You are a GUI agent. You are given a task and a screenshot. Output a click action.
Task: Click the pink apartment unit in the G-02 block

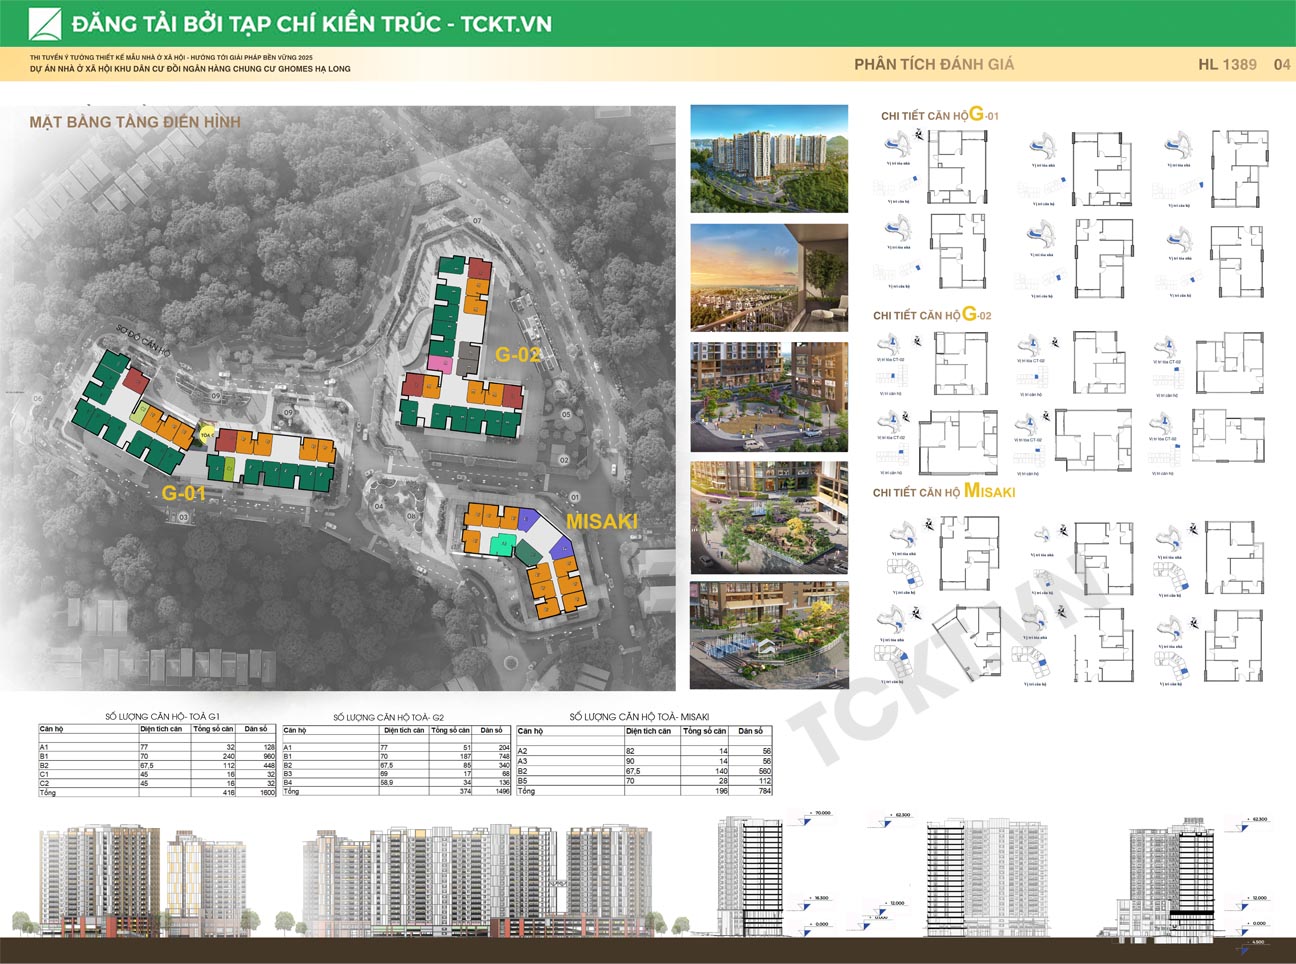439,363
